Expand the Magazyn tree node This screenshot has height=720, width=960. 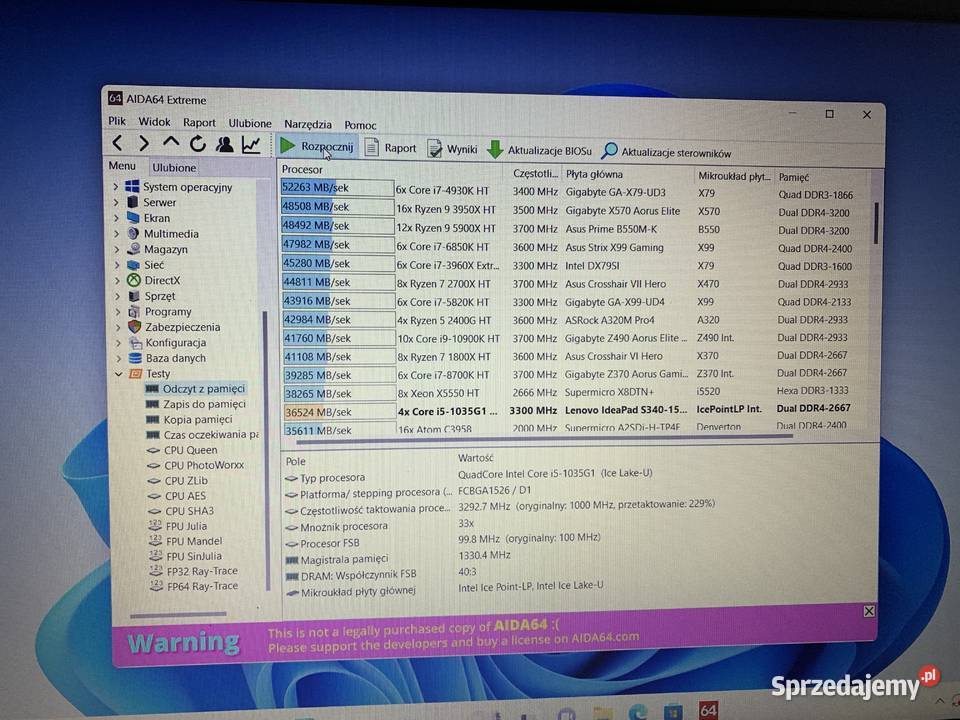(x=117, y=249)
